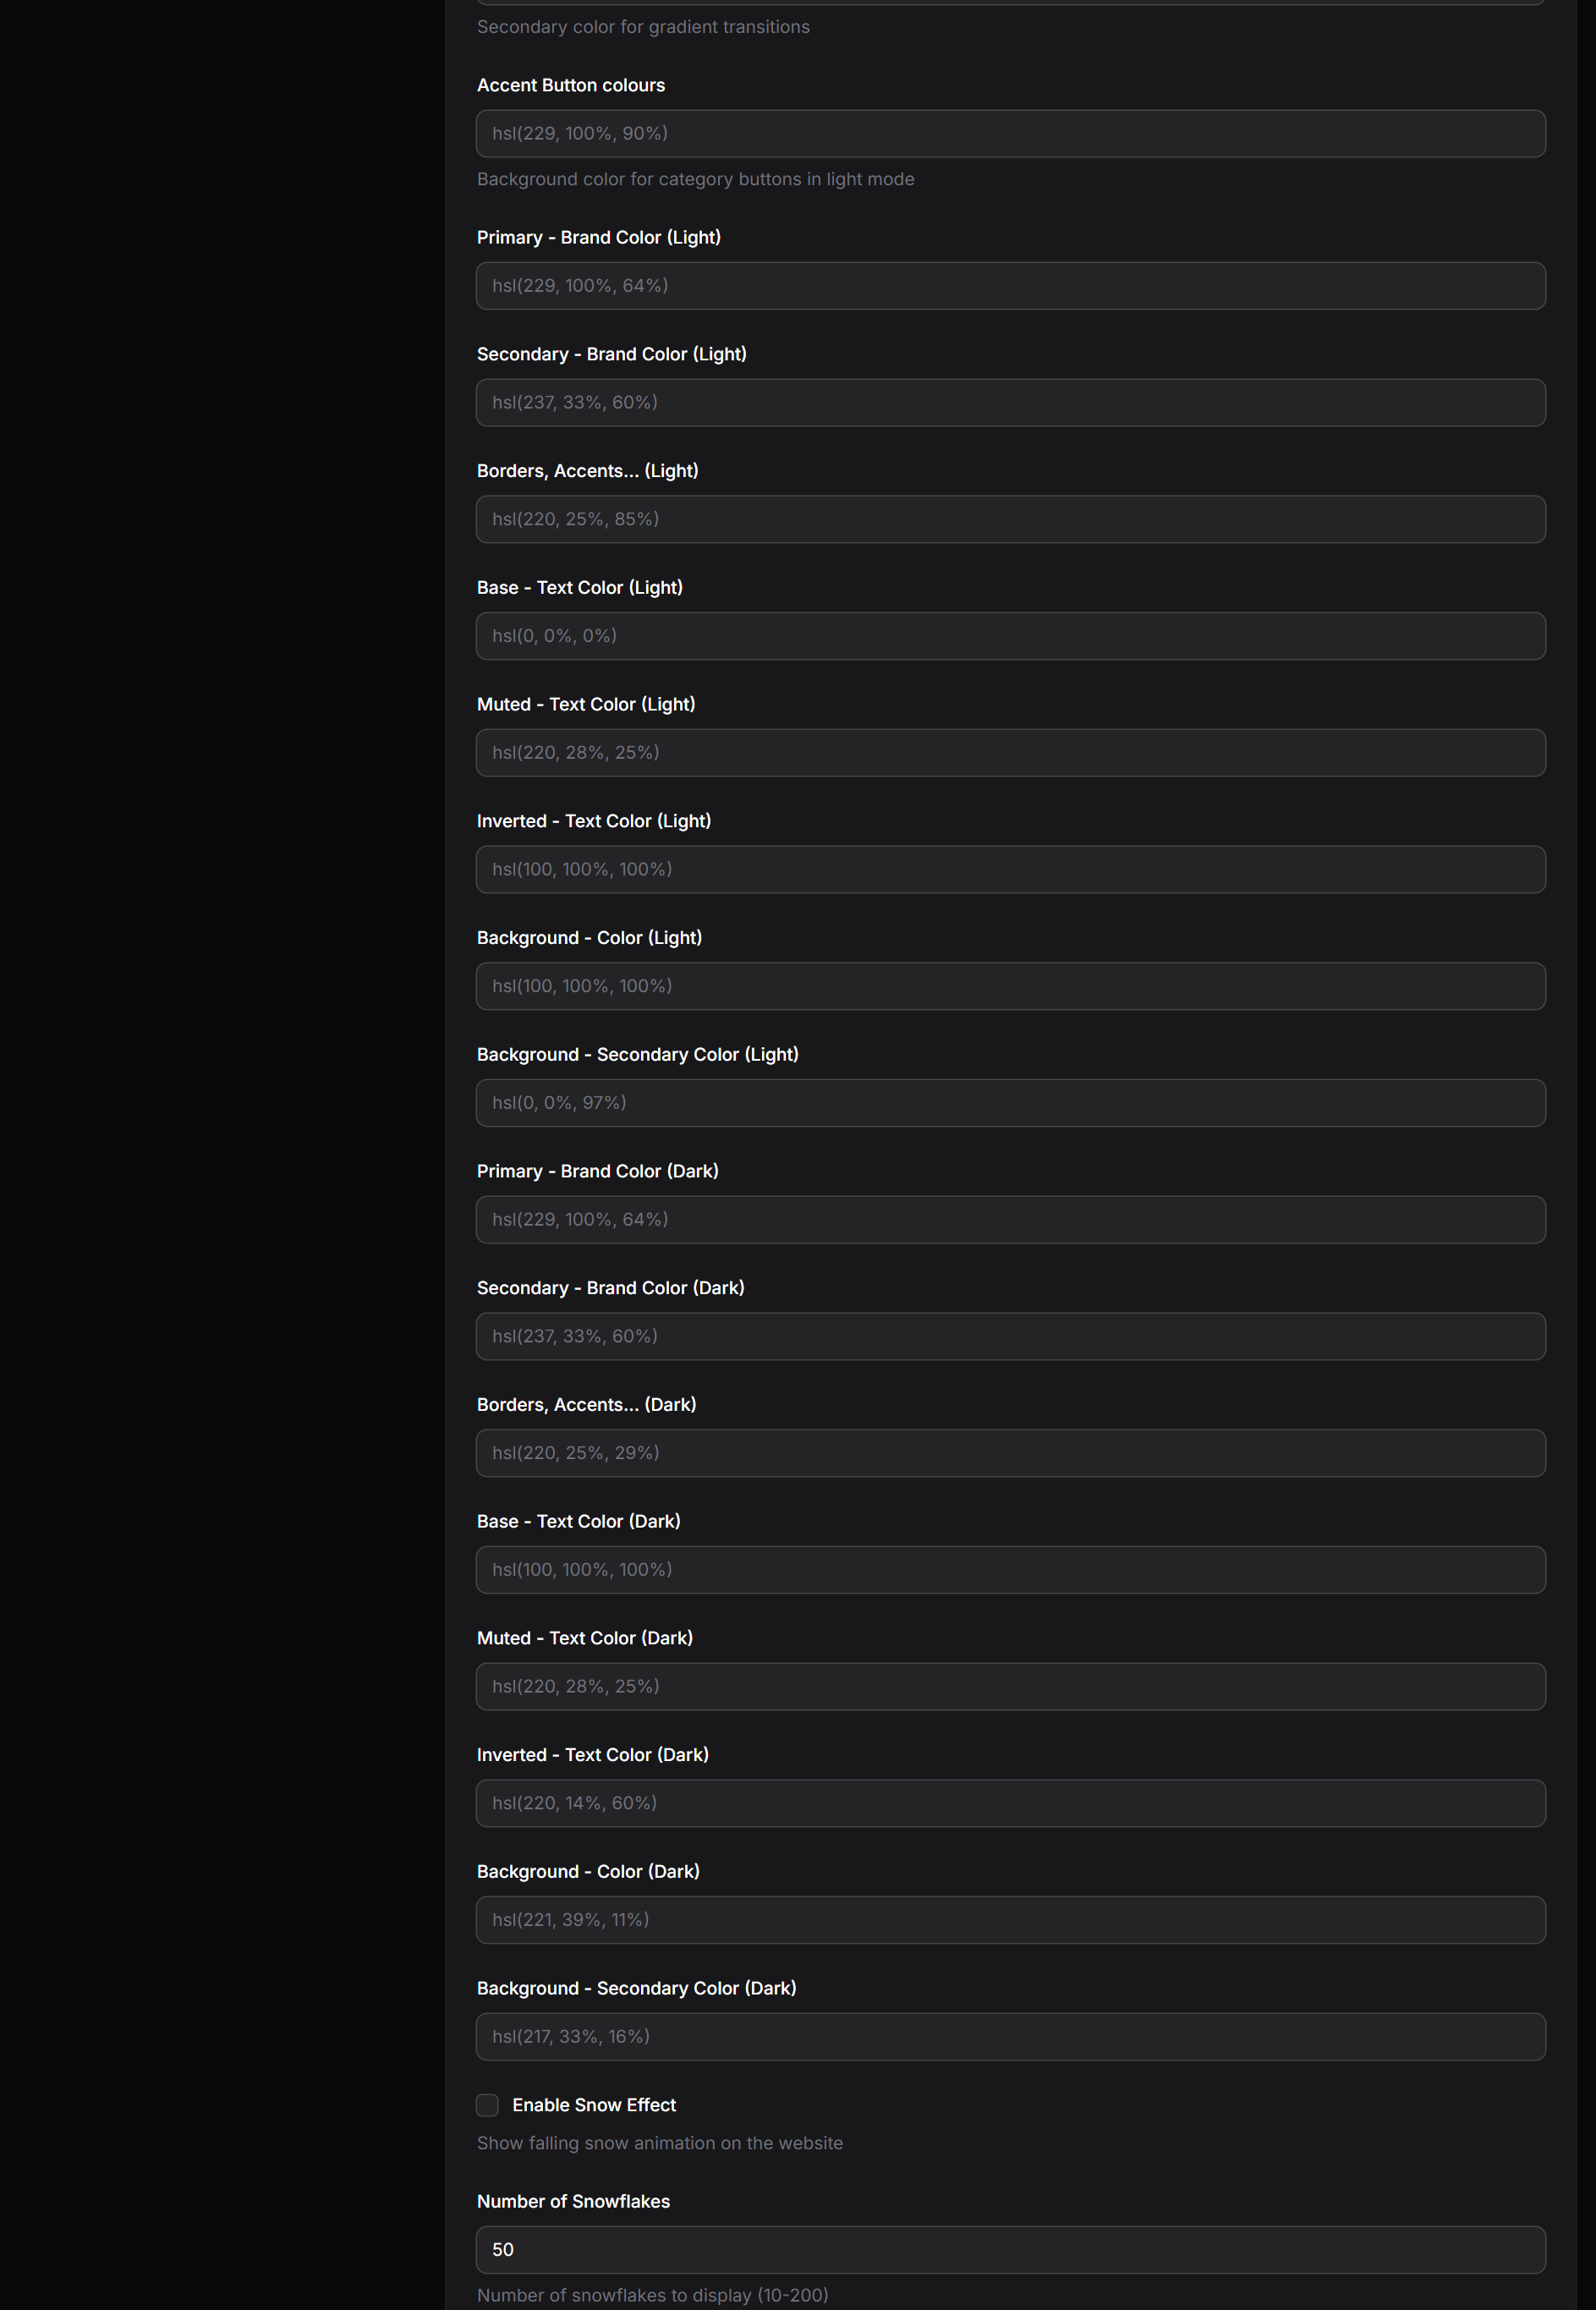Click the Base Text Color (Light) input
This screenshot has width=1596, height=2310.
pyautogui.click(x=1010, y=636)
